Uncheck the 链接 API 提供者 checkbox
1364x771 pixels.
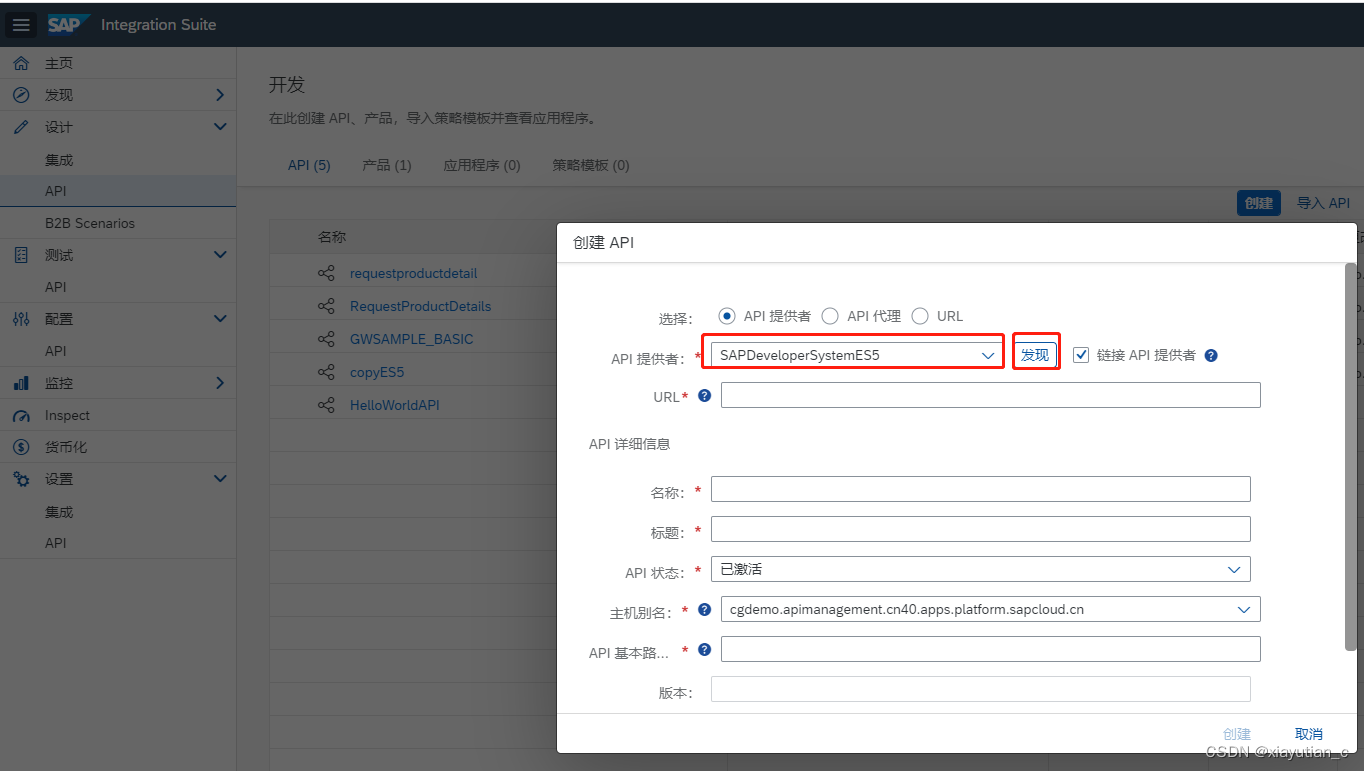click(x=1080, y=354)
